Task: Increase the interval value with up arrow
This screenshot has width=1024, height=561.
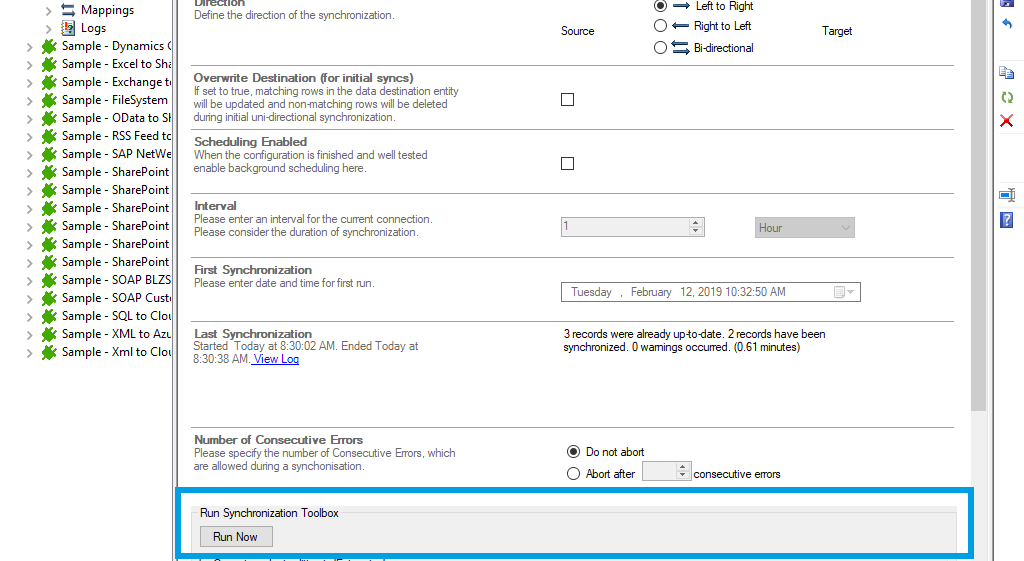Action: click(x=696, y=223)
